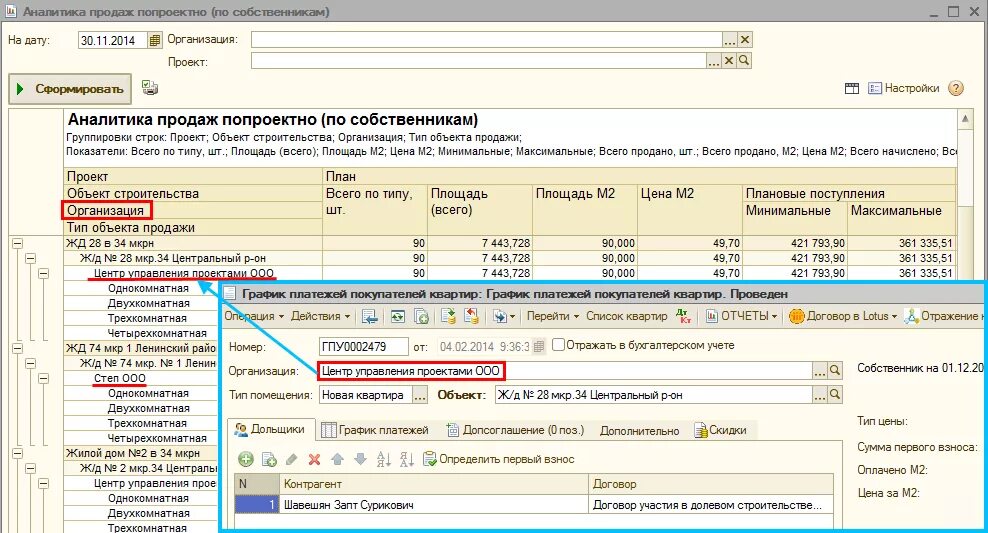This screenshot has width=988, height=533.
Task: Open the selection dialog for the Проект field
Action: coord(713,61)
